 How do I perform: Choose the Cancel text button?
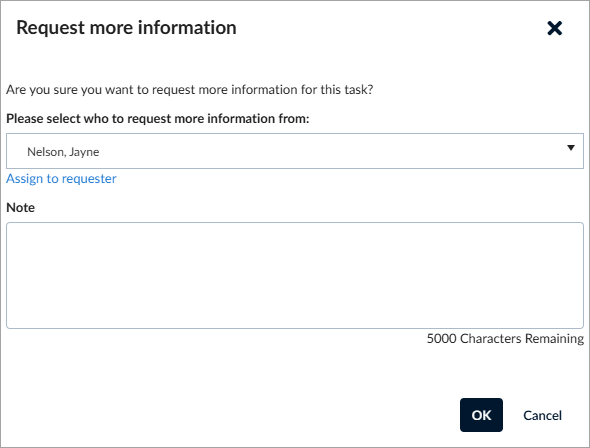pos(542,415)
